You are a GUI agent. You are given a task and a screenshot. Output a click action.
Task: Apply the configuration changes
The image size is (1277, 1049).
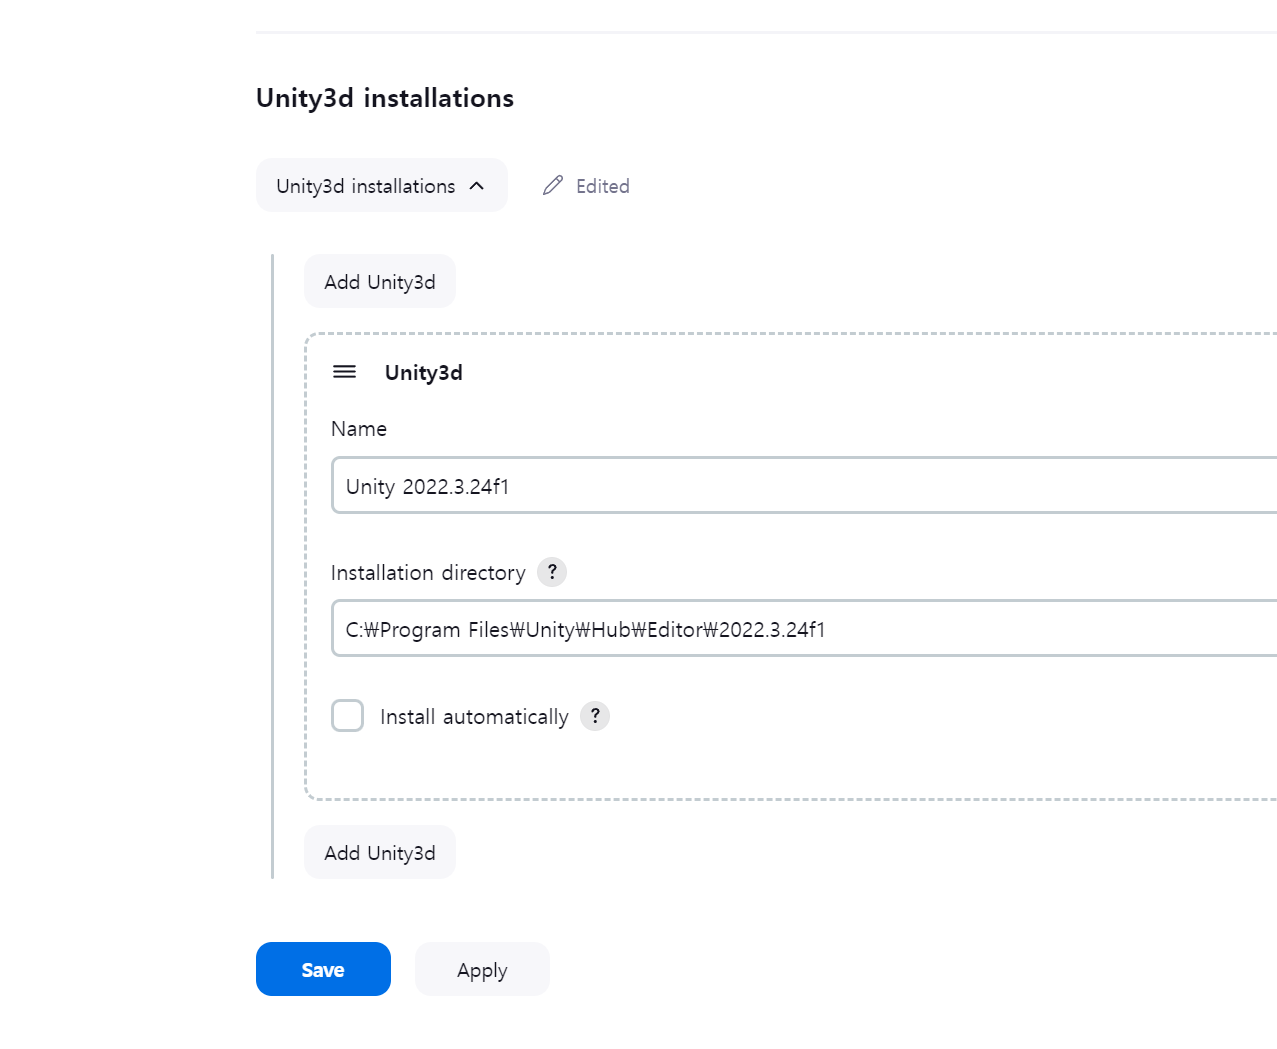[x=482, y=969]
